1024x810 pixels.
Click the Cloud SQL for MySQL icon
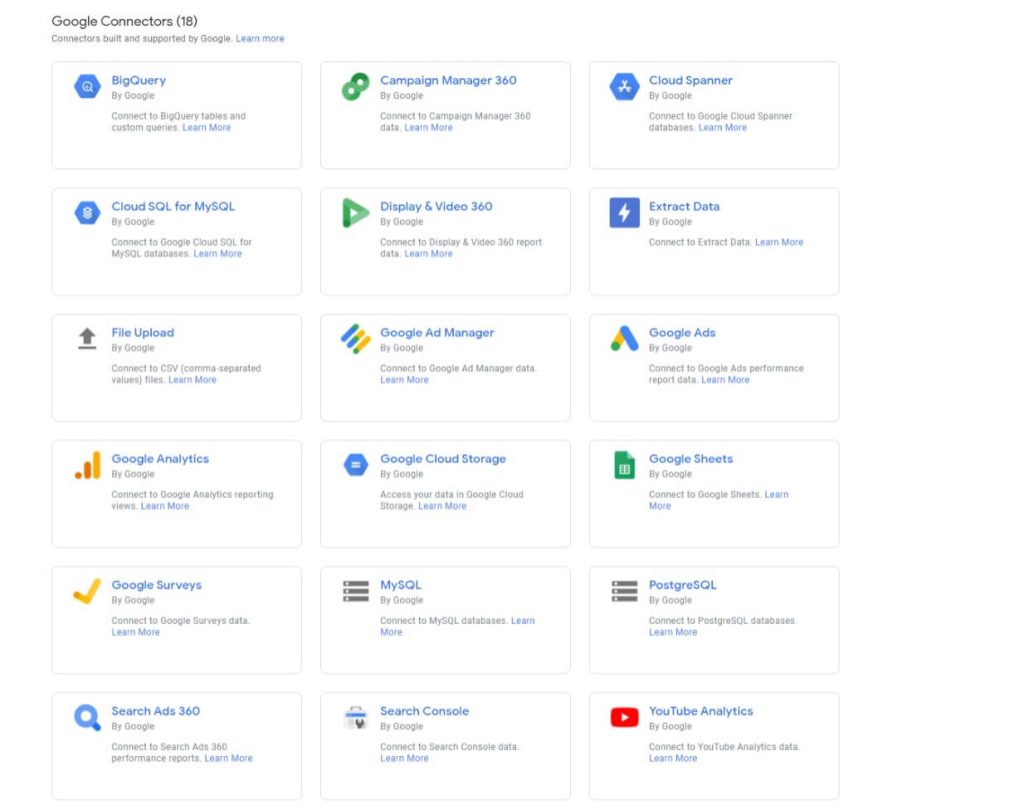(87, 212)
